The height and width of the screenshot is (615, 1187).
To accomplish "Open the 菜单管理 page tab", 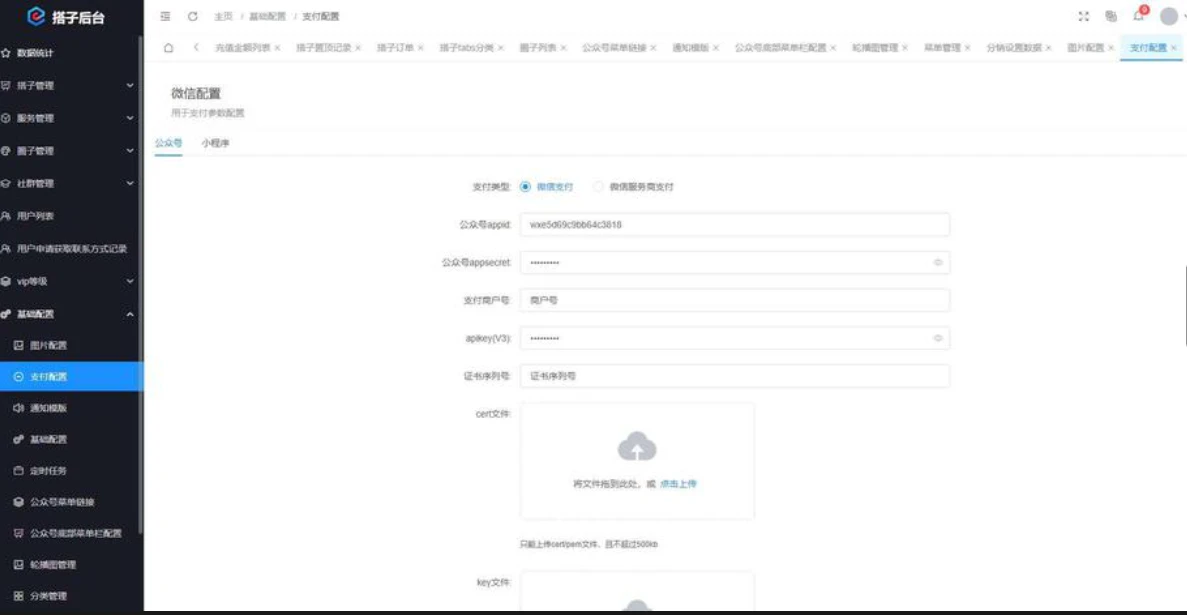I will click(x=941, y=48).
